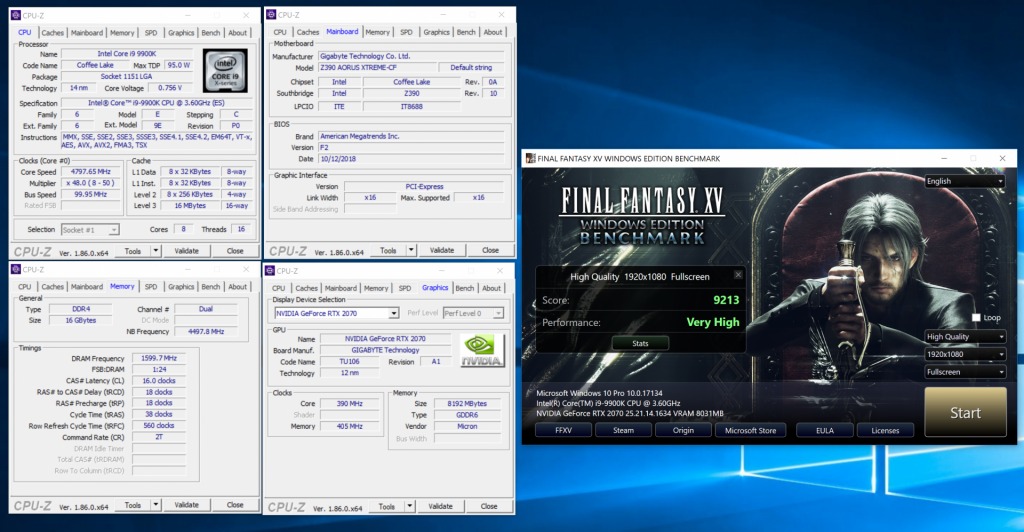
Task: Click the GPU memory size 8192 MBytes value
Action: point(467,403)
